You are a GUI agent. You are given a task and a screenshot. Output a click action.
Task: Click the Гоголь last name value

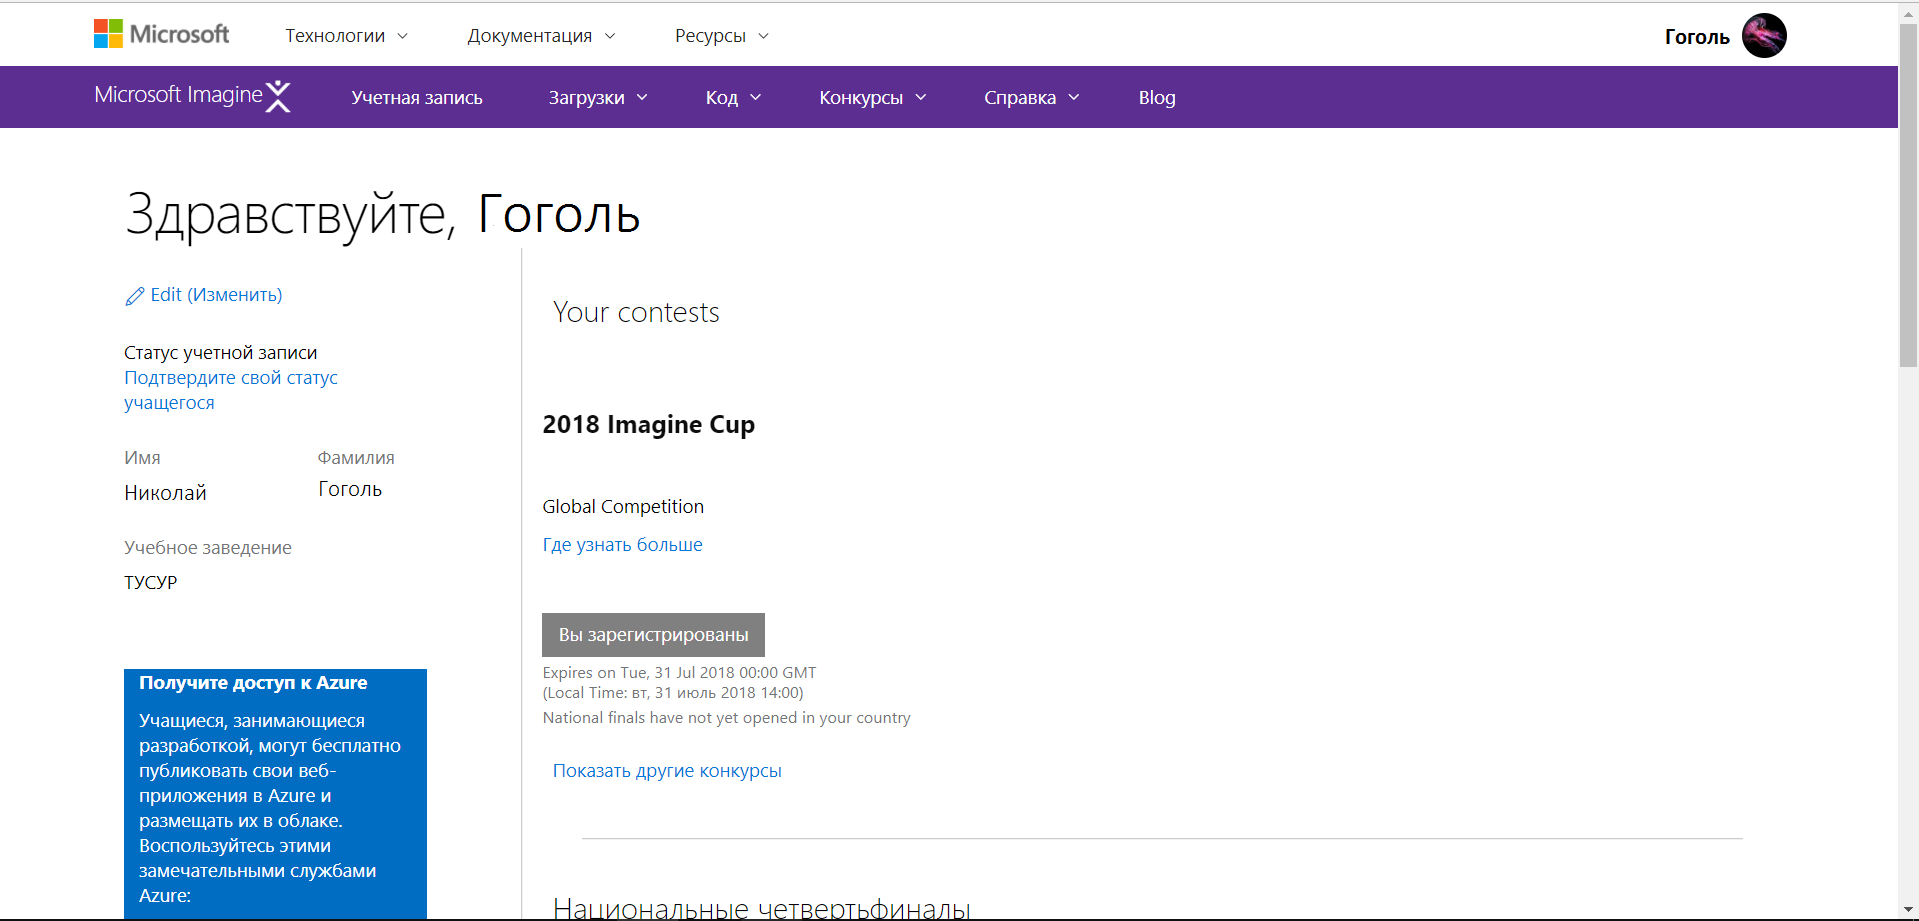350,489
